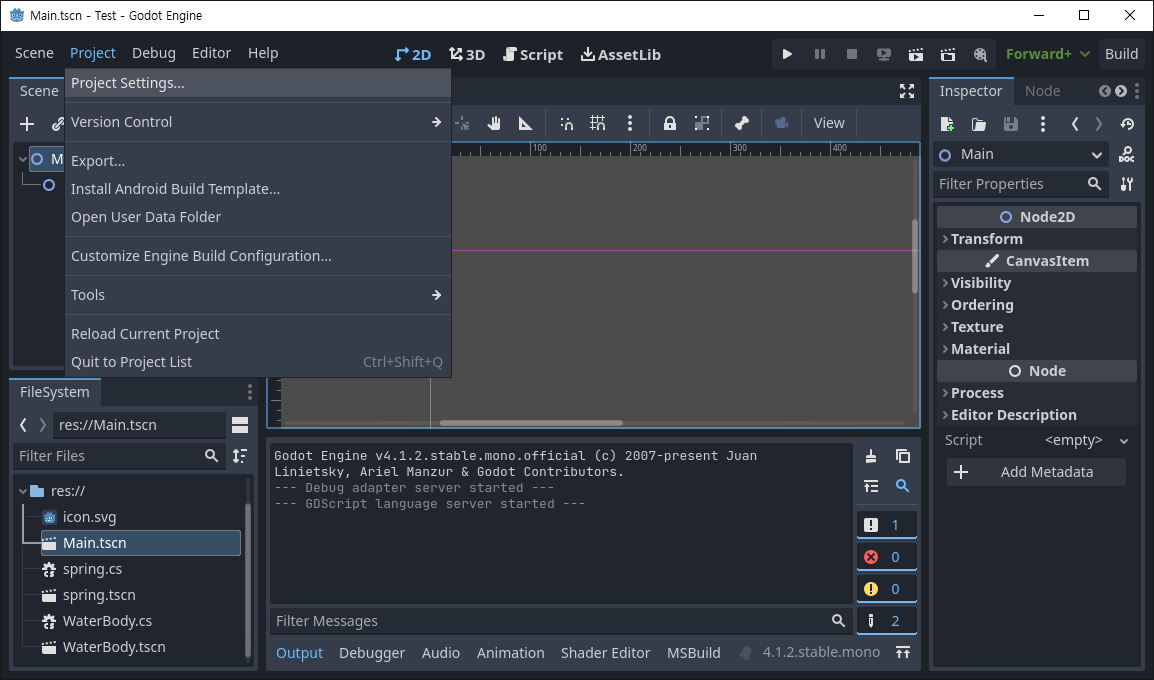1154x680 pixels.
Task: Run the current scene icon
Action: (x=916, y=54)
